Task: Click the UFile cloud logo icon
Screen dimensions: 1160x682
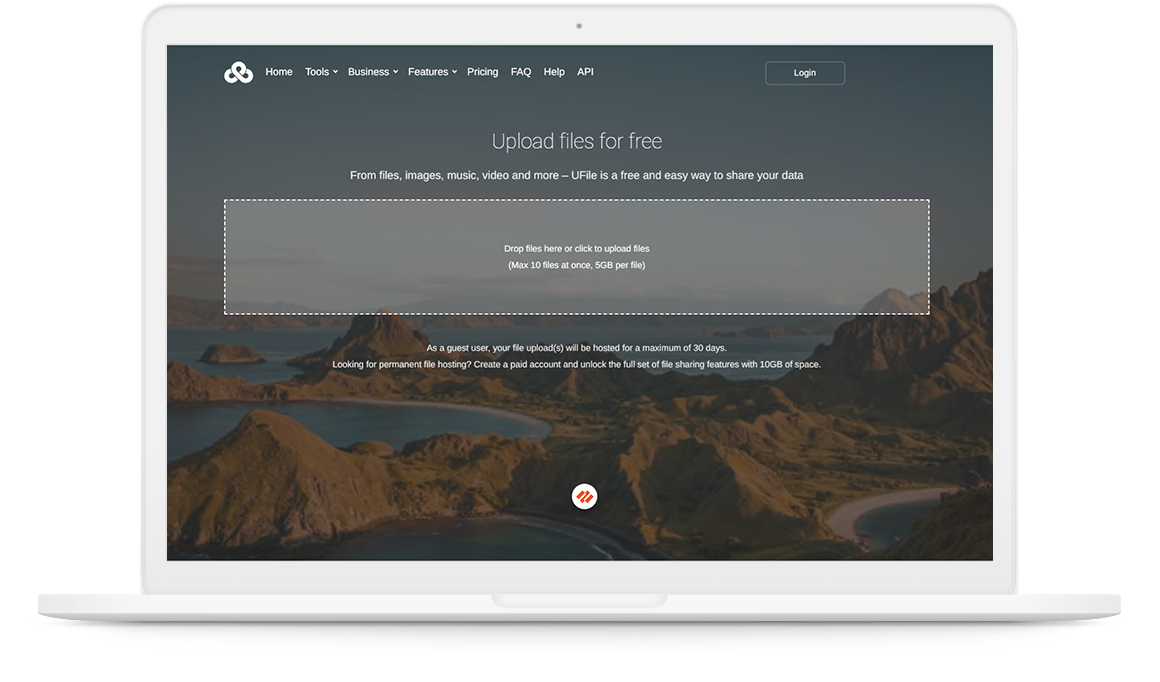Action: tap(238, 71)
